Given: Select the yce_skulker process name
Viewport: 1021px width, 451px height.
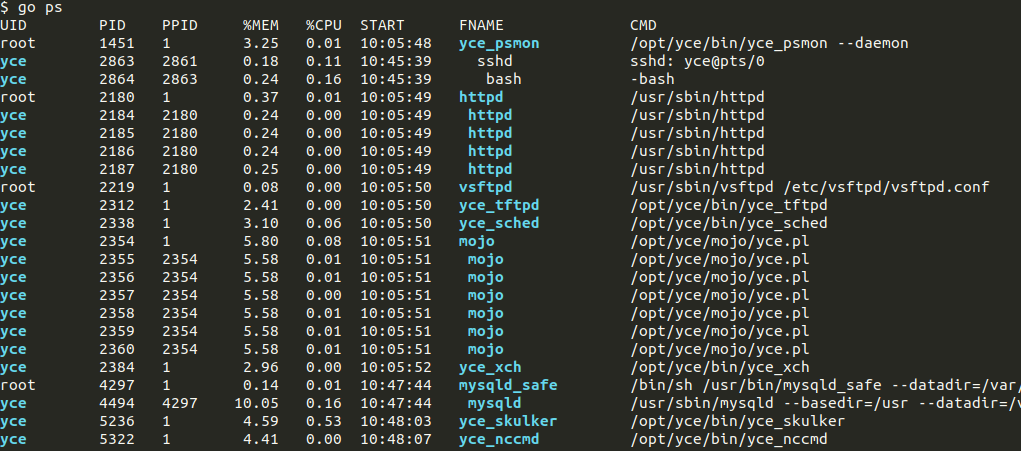Looking at the screenshot, I should pos(507,421).
